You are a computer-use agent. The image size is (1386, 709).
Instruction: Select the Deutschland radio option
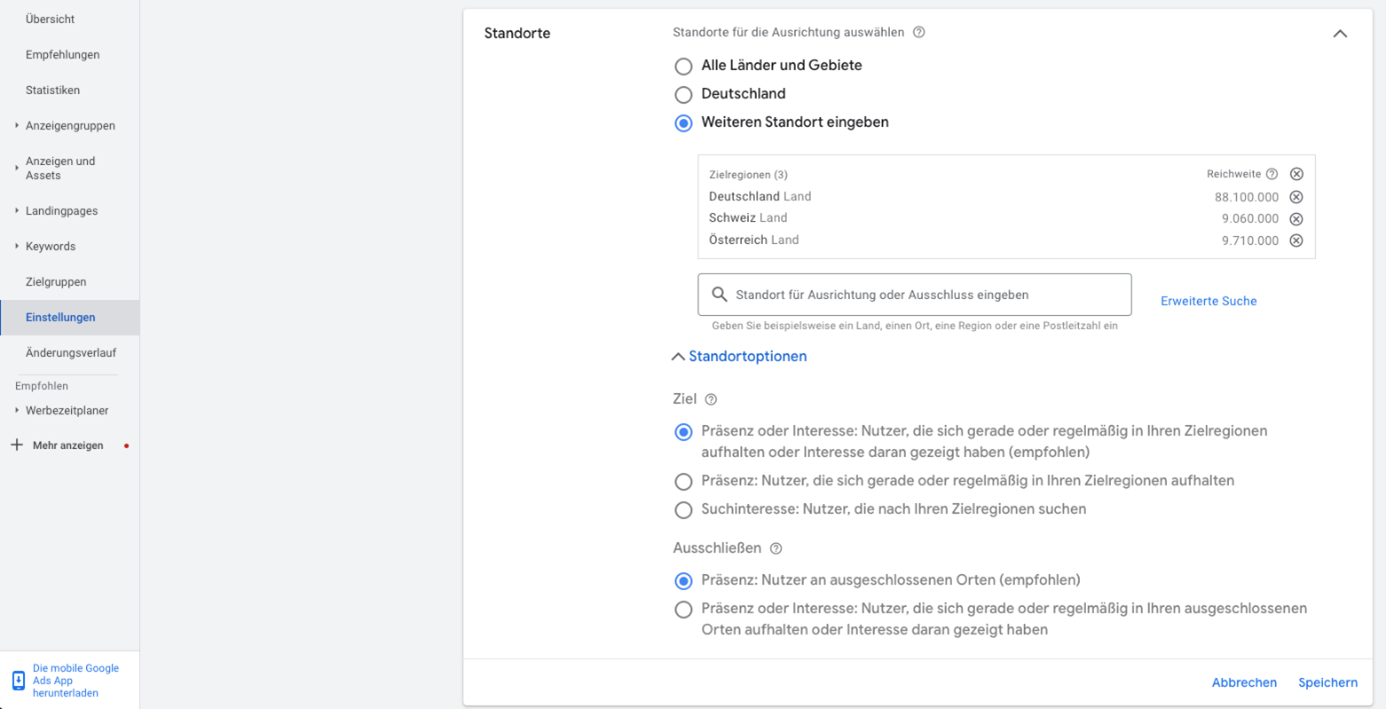click(683, 95)
